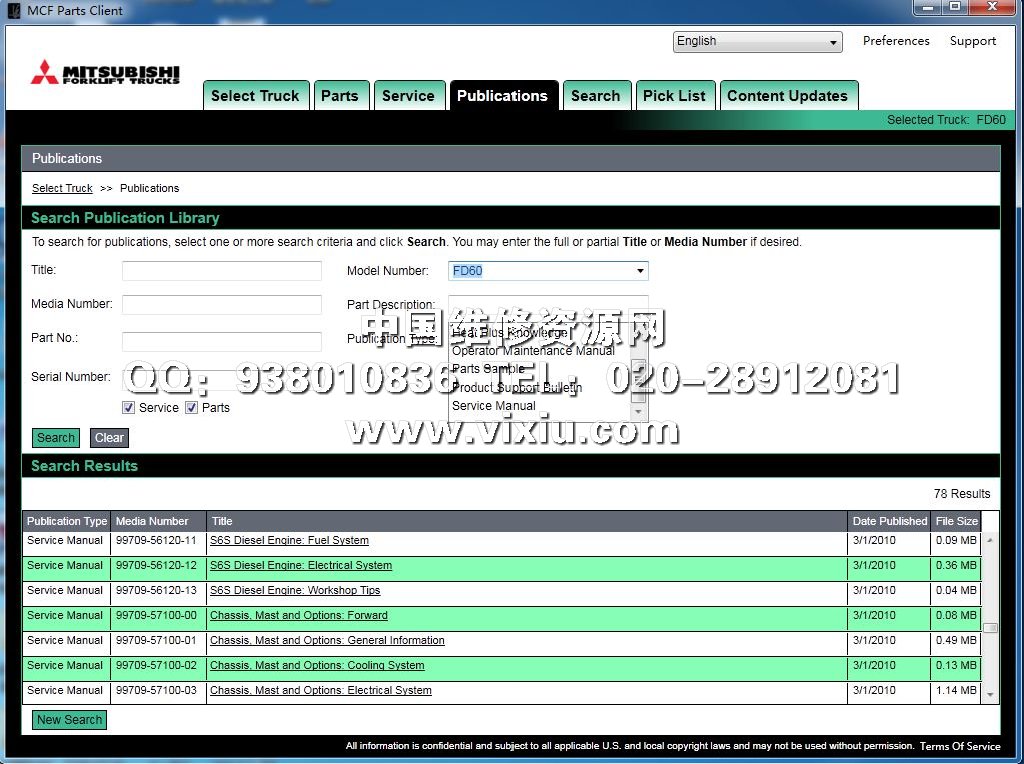Screen dimensions: 1024x764
Task: Open Chassis, Mast and Options: Cooling System
Action: click(x=317, y=666)
